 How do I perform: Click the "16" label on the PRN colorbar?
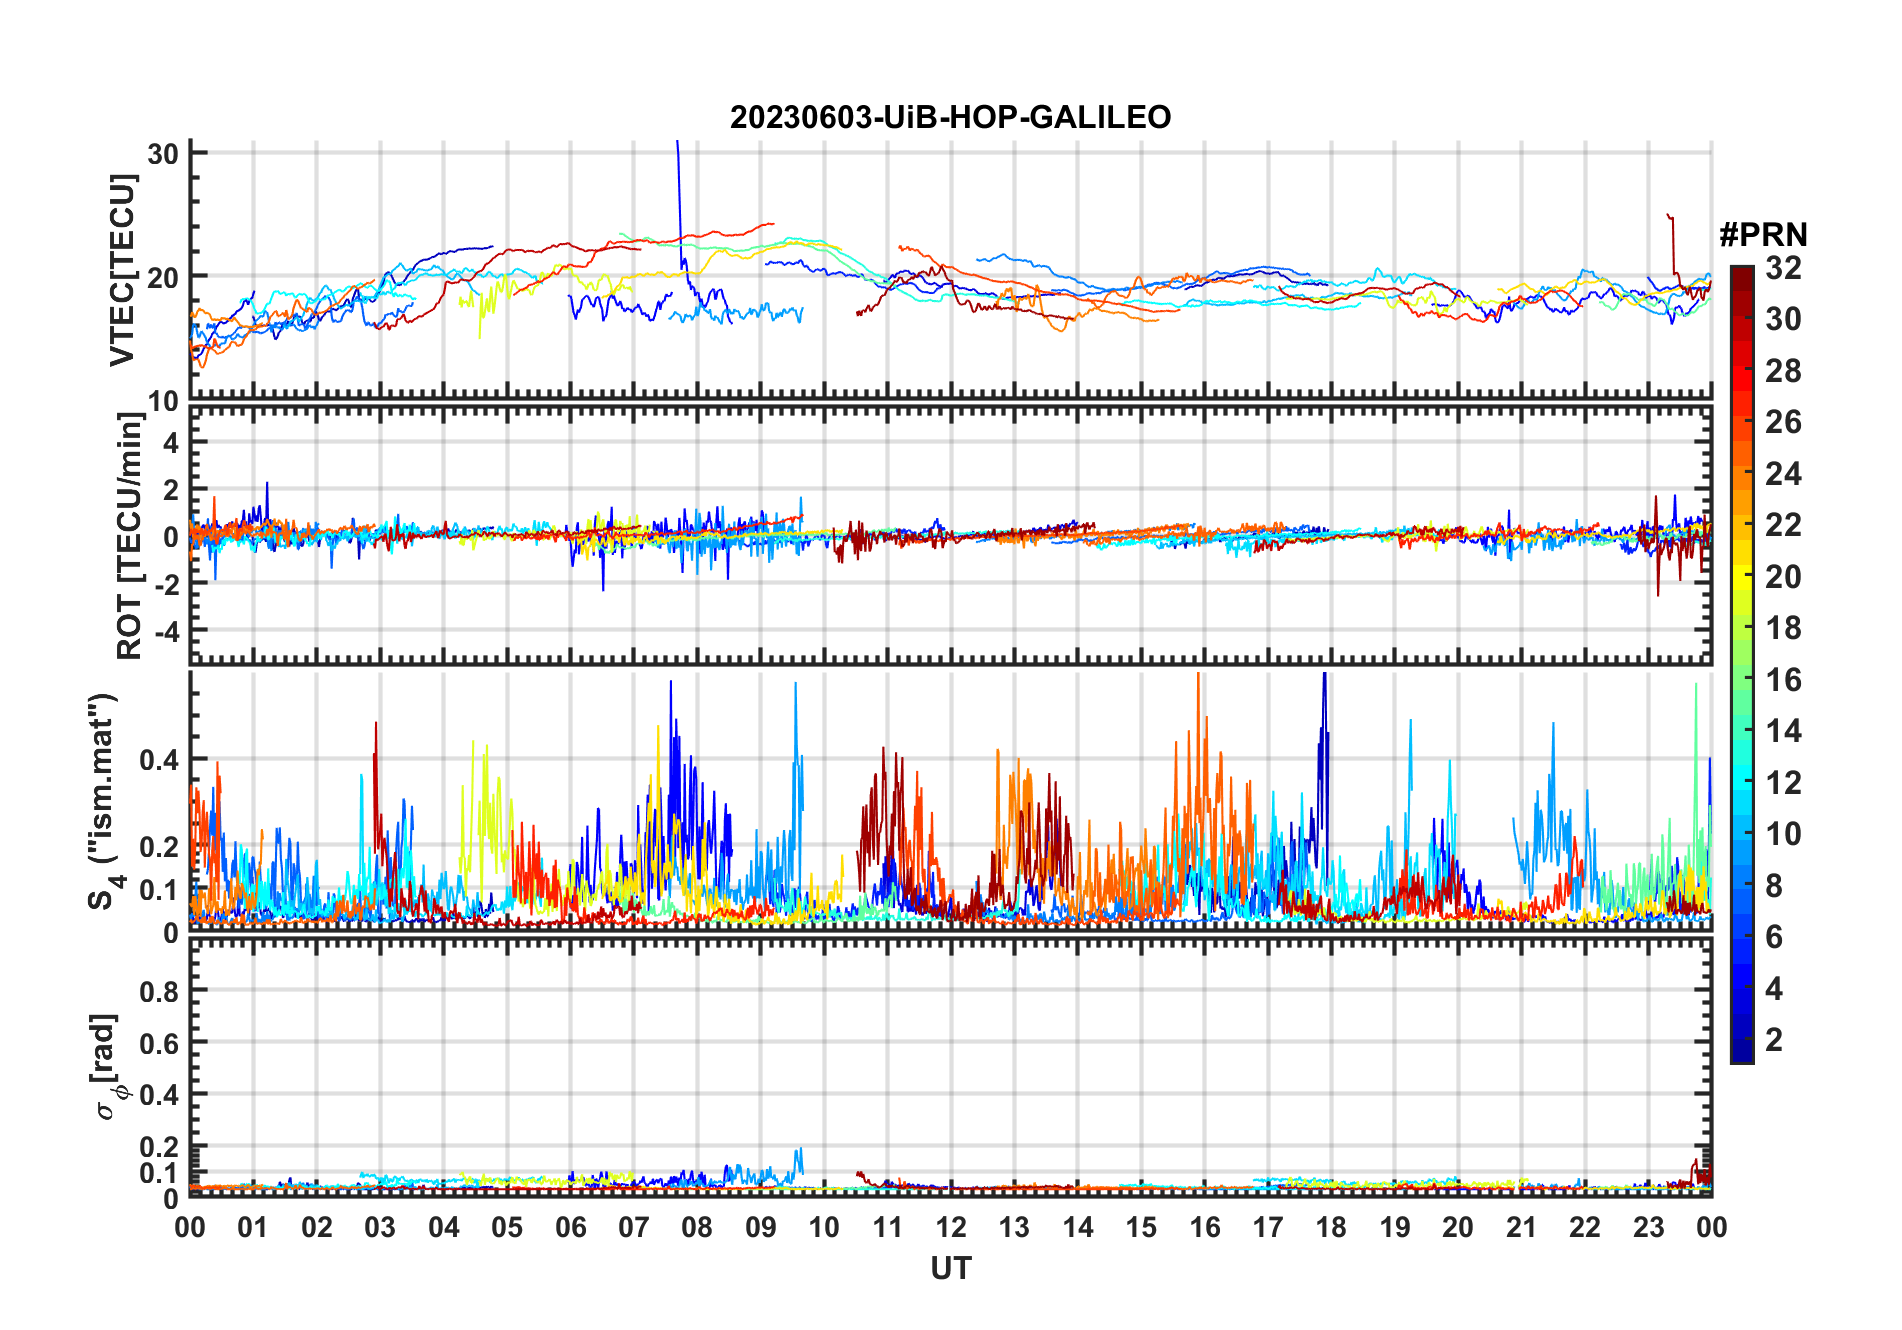pyautogui.click(x=1783, y=680)
